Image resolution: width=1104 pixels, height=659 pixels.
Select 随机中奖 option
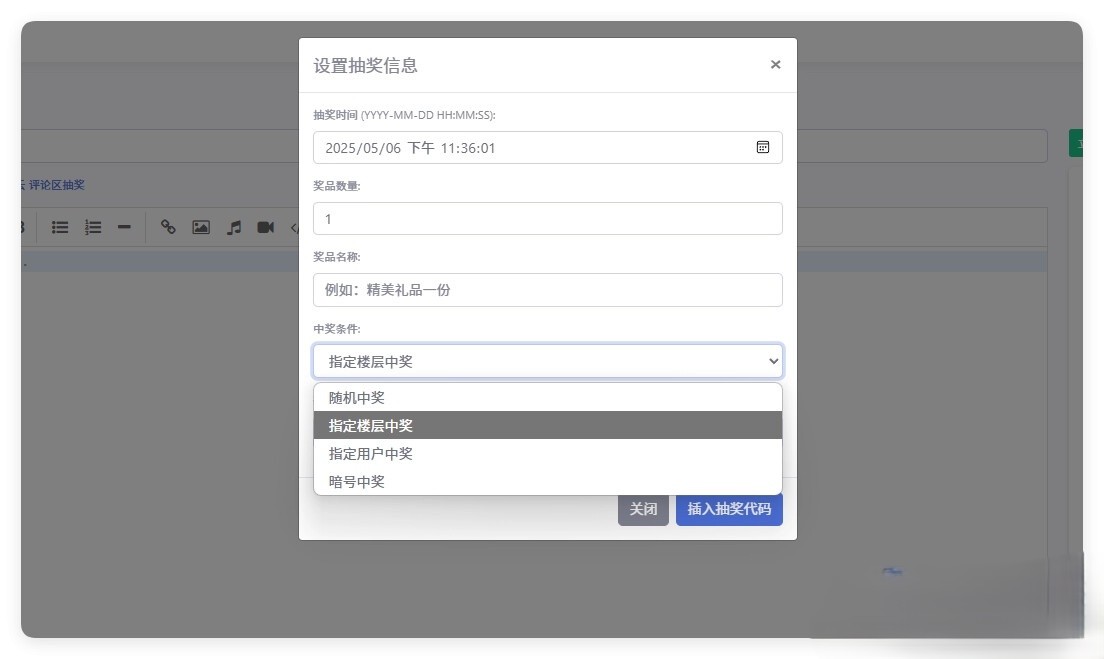pyautogui.click(x=548, y=398)
